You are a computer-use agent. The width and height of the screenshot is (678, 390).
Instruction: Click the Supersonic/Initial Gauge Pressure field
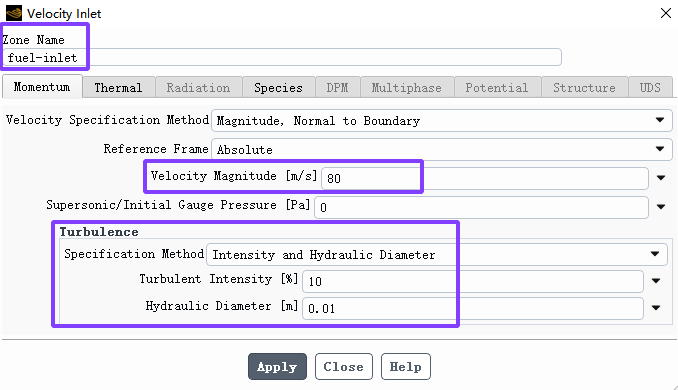481,207
